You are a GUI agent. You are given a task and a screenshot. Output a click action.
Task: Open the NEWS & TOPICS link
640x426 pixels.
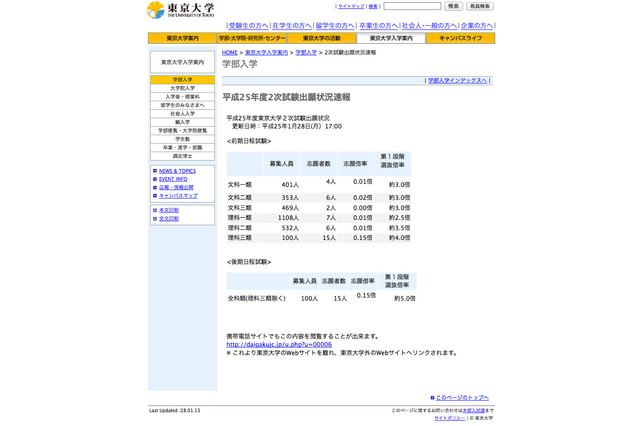177,171
